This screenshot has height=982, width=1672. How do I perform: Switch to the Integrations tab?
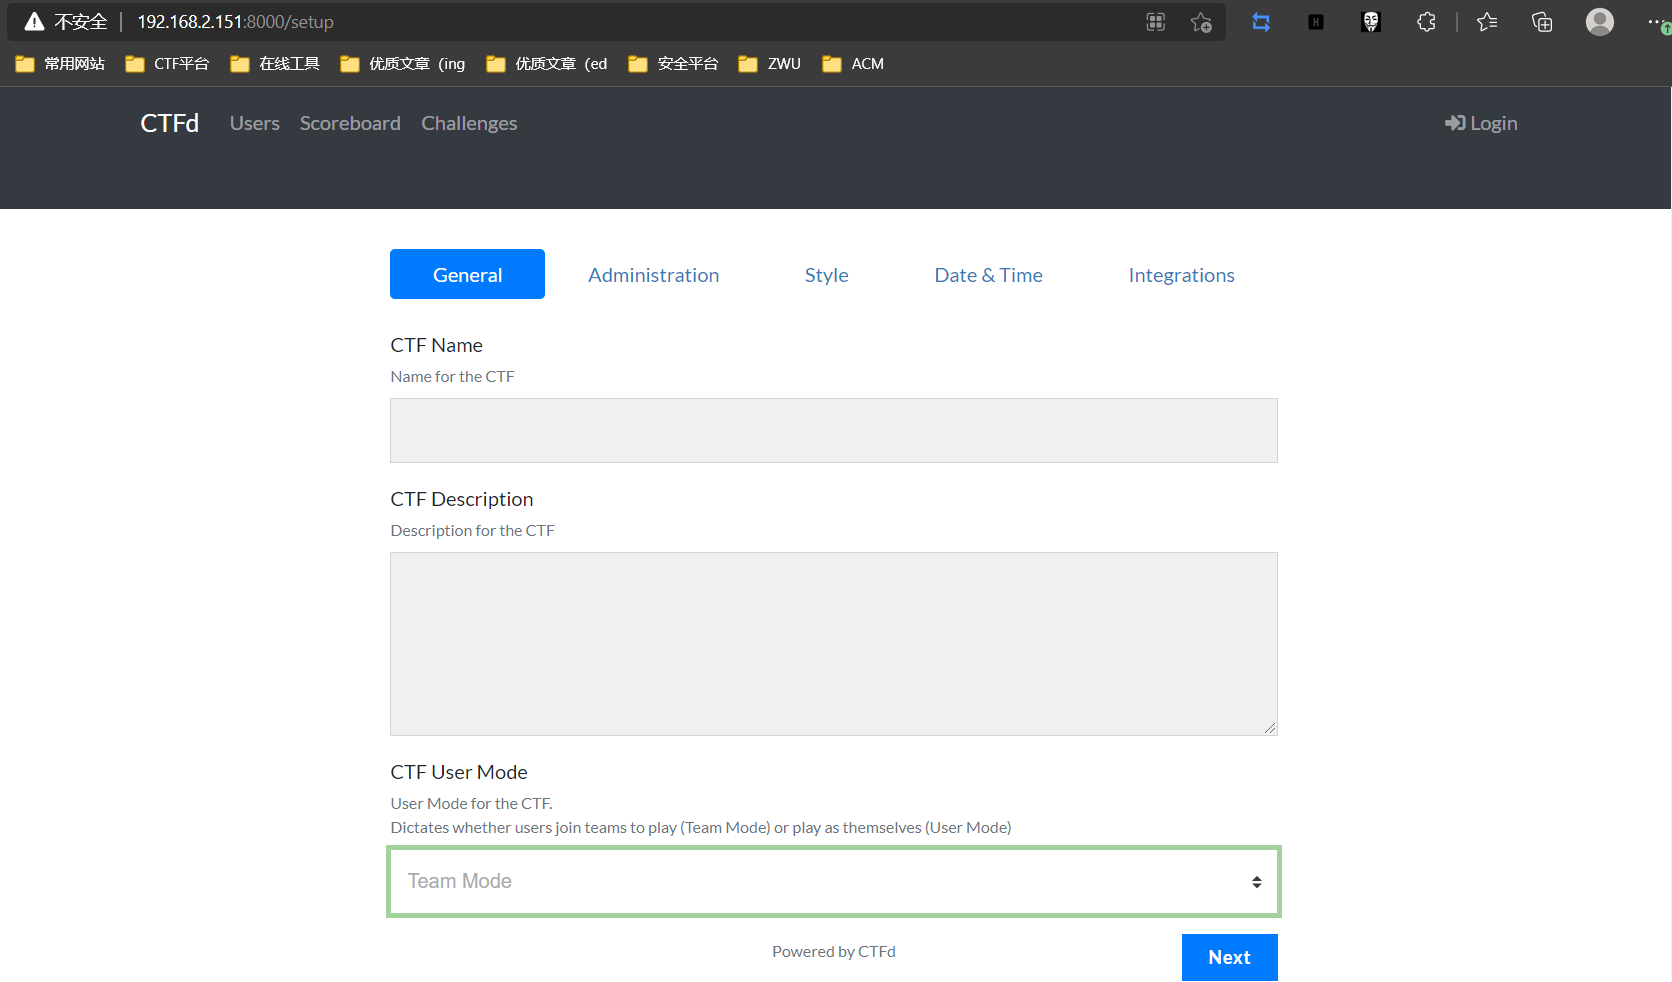point(1182,275)
